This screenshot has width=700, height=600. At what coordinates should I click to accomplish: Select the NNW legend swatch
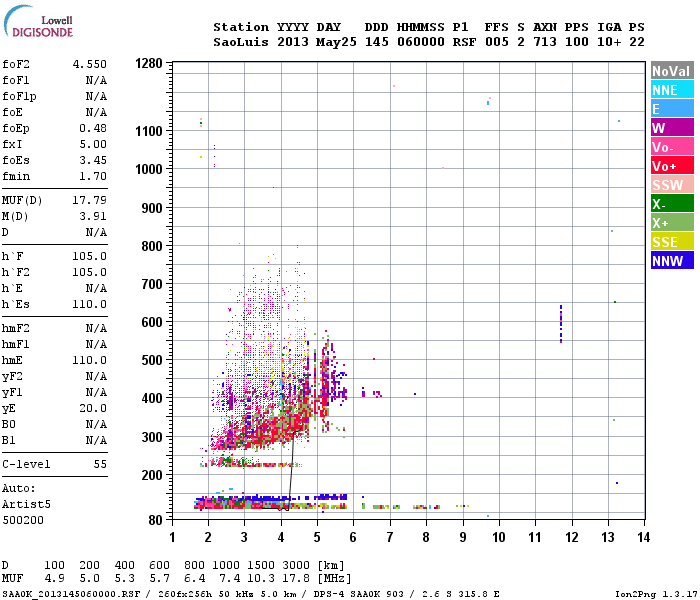tap(672, 260)
